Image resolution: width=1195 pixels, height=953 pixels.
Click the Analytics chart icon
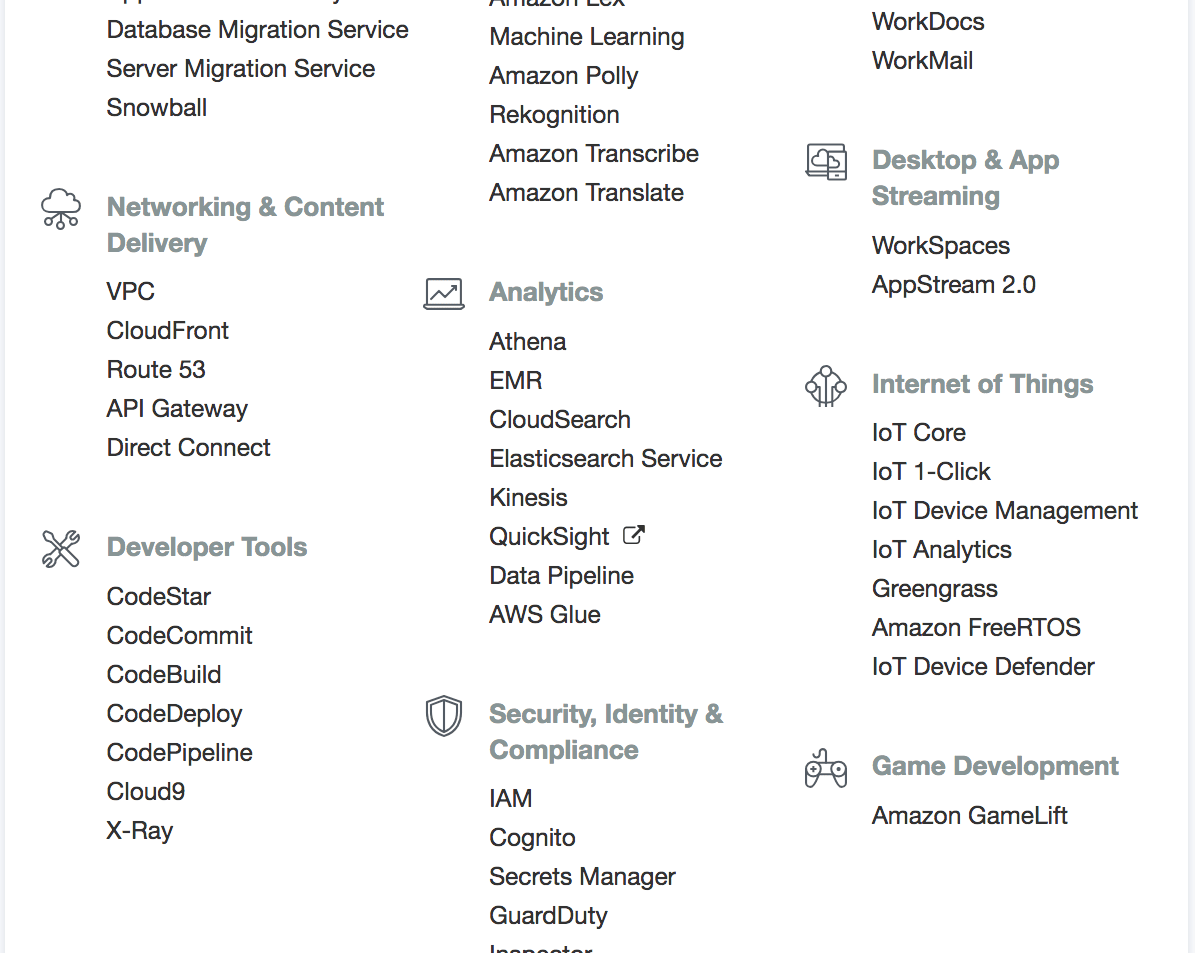coord(444,294)
